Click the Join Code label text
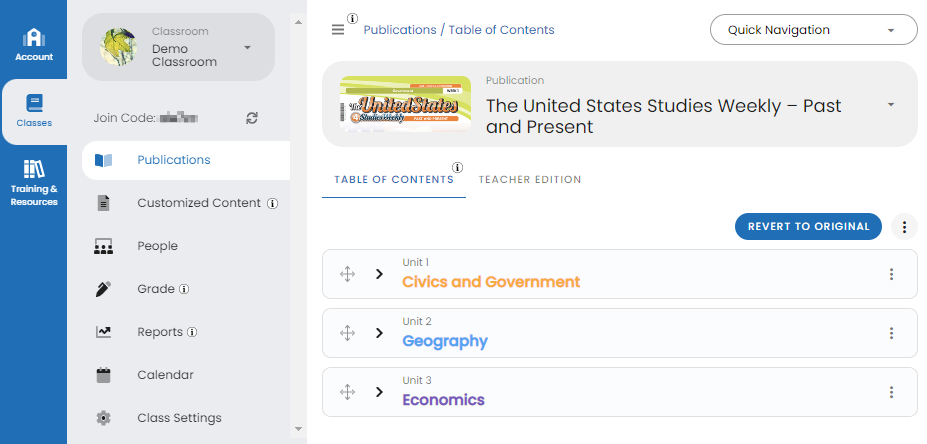The height and width of the screenshot is (444, 927). coord(124,118)
